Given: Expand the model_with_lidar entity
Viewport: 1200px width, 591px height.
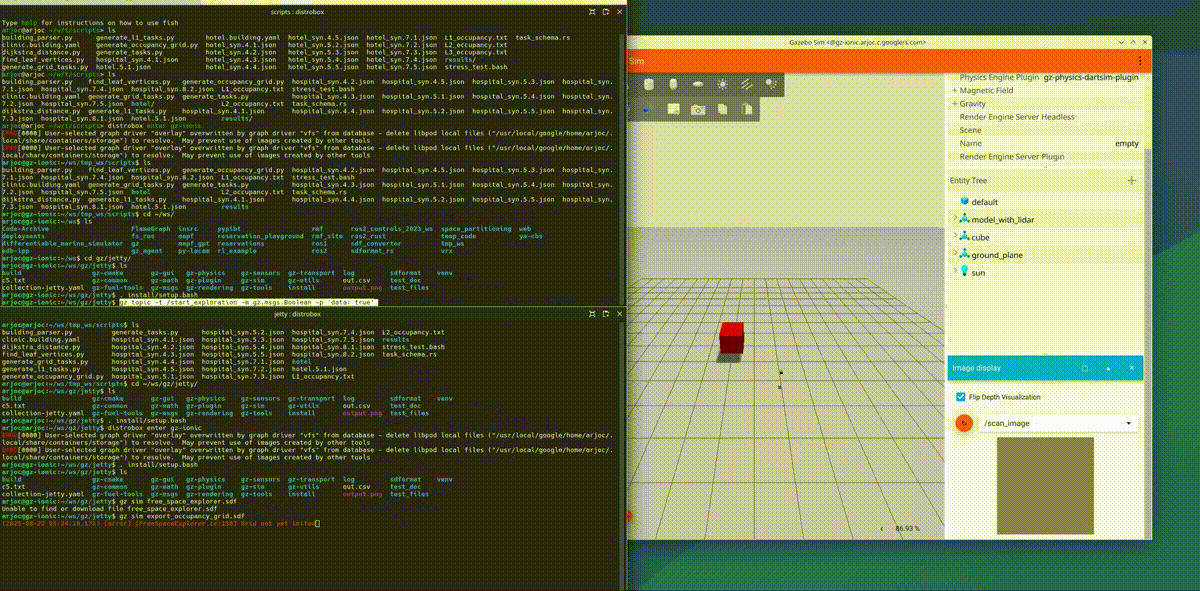Looking at the screenshot, I should click(954, 220).
